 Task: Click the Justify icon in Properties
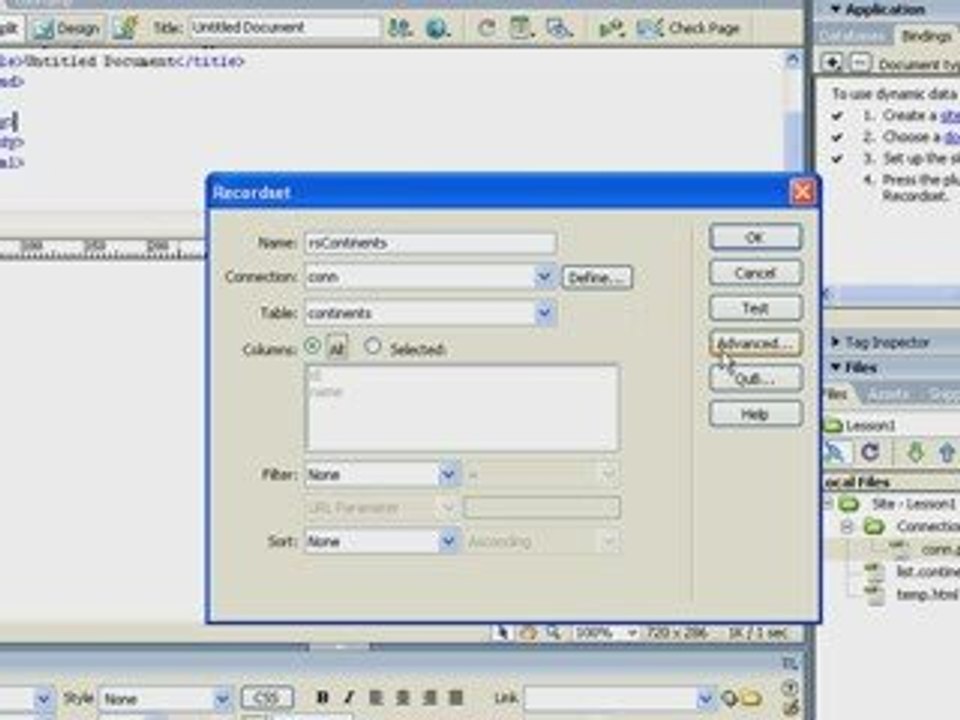click(456, 697)
